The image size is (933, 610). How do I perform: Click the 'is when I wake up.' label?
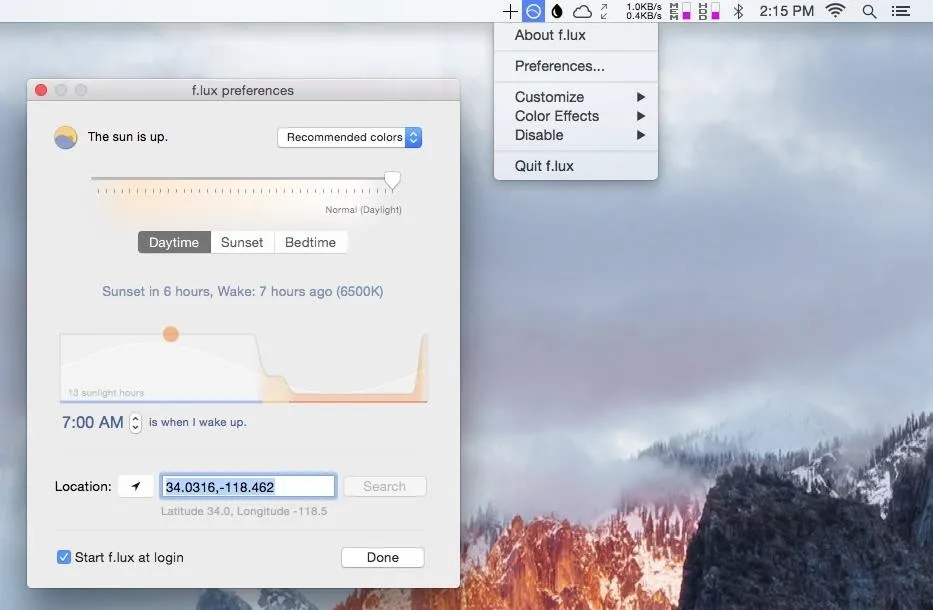coord(198,423)
